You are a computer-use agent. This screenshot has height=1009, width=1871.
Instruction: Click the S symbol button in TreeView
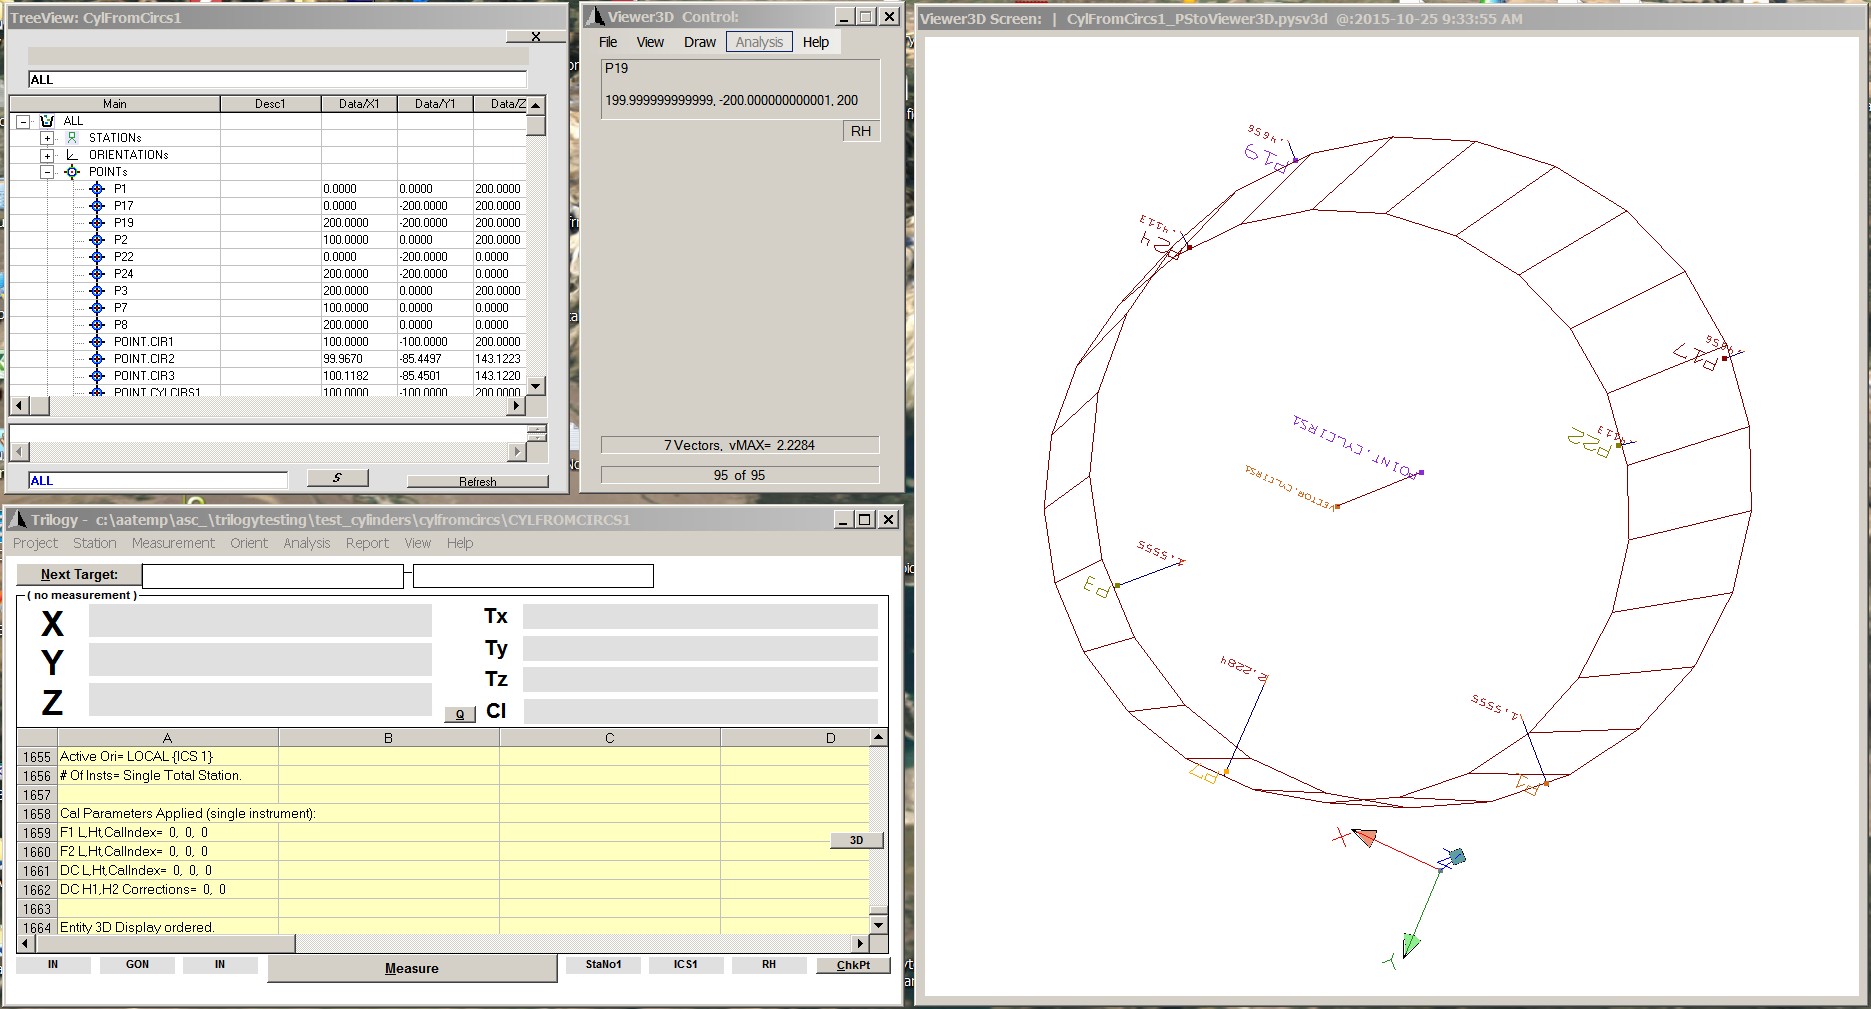pyautogui.click(x=337, y=479)
